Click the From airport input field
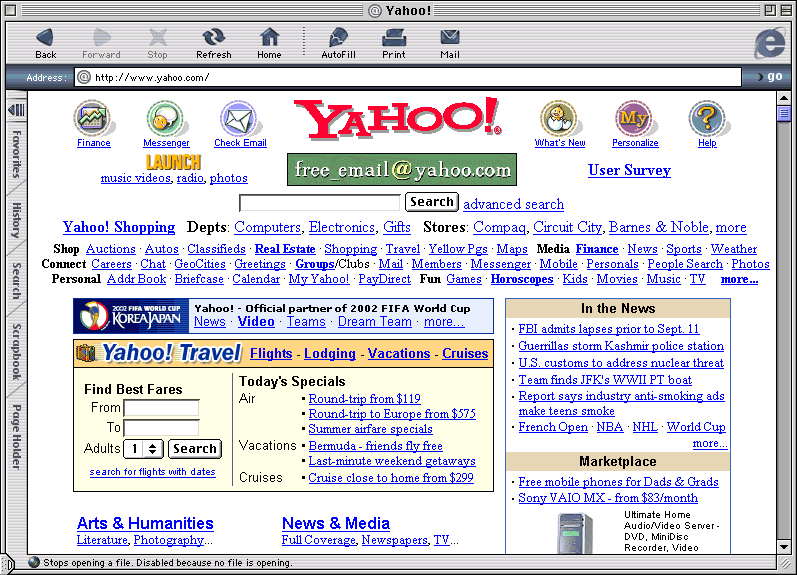This screenshot has height=575, width=797. pyautogui.click(x=161, y=408)
